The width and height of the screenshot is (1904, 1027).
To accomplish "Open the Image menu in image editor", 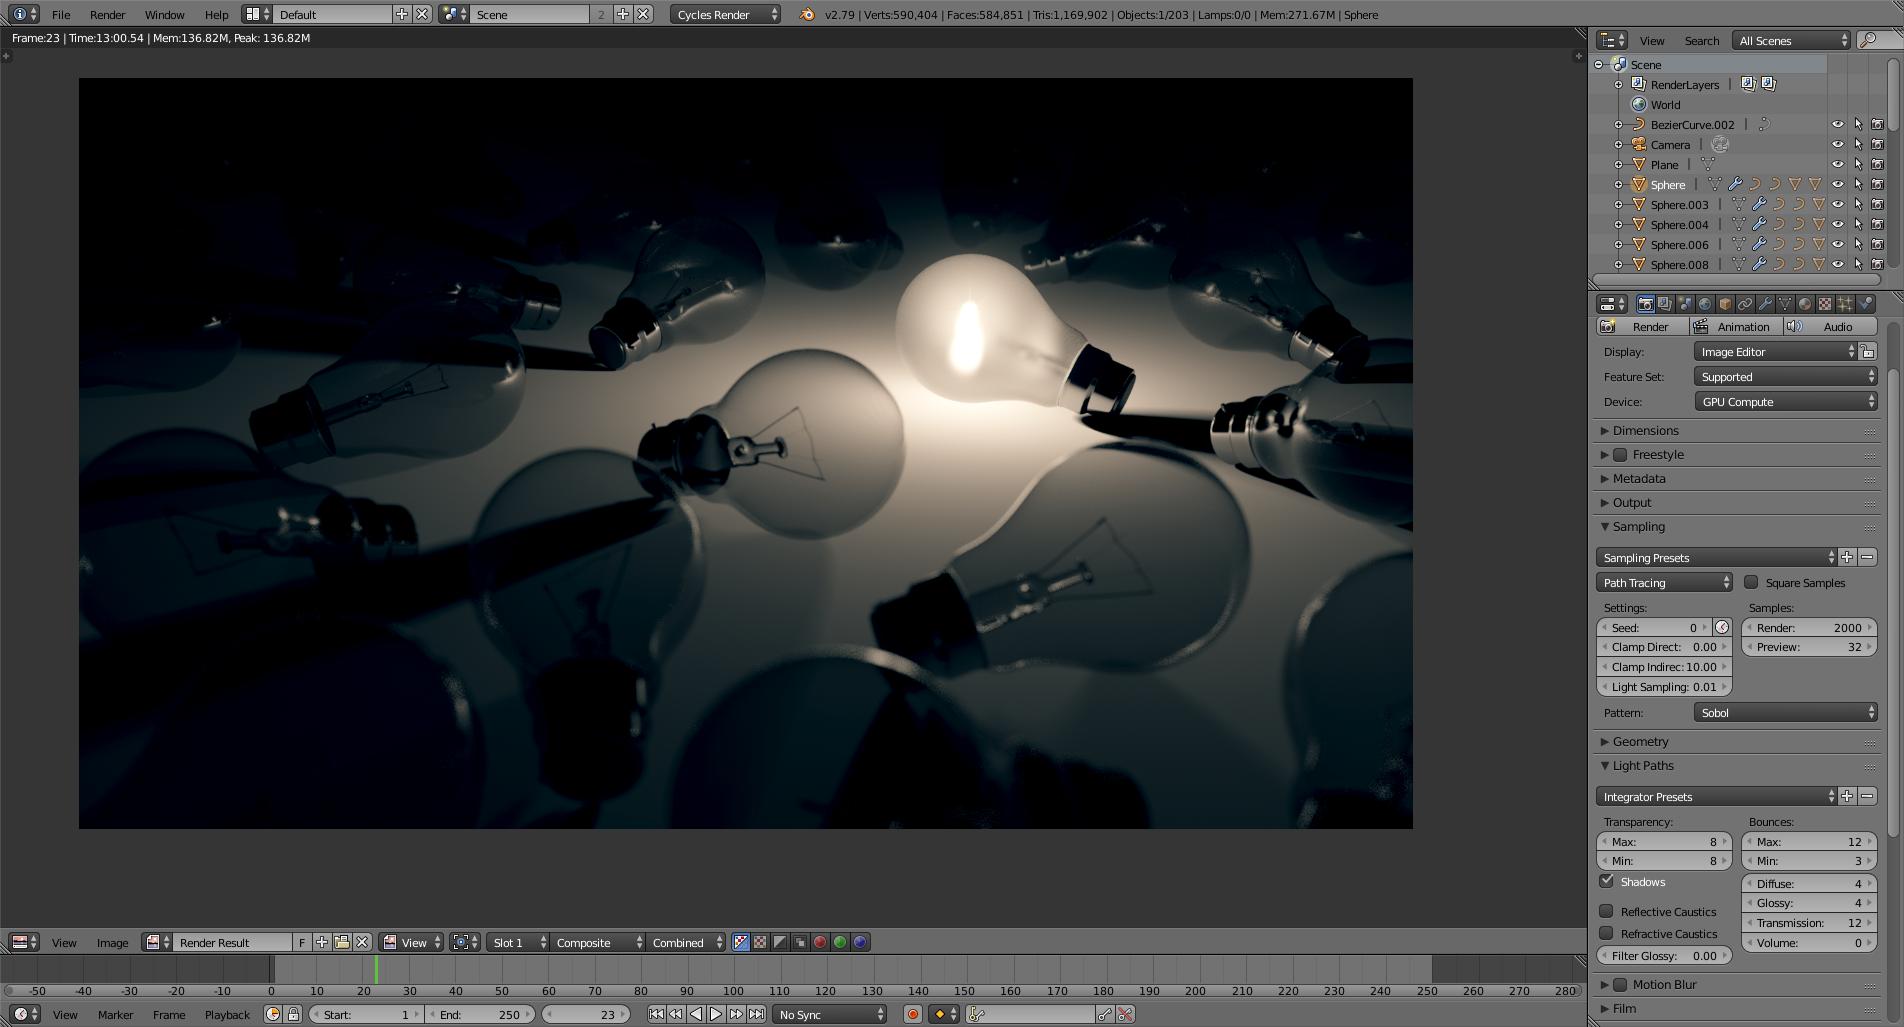I will point(112,942).
